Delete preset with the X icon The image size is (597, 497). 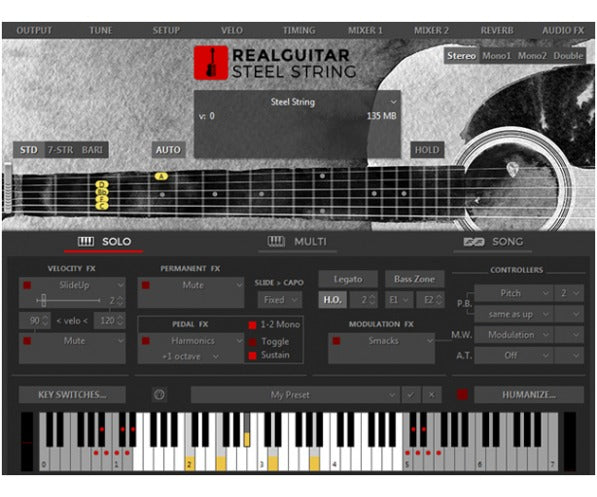[x=431, y=395]
